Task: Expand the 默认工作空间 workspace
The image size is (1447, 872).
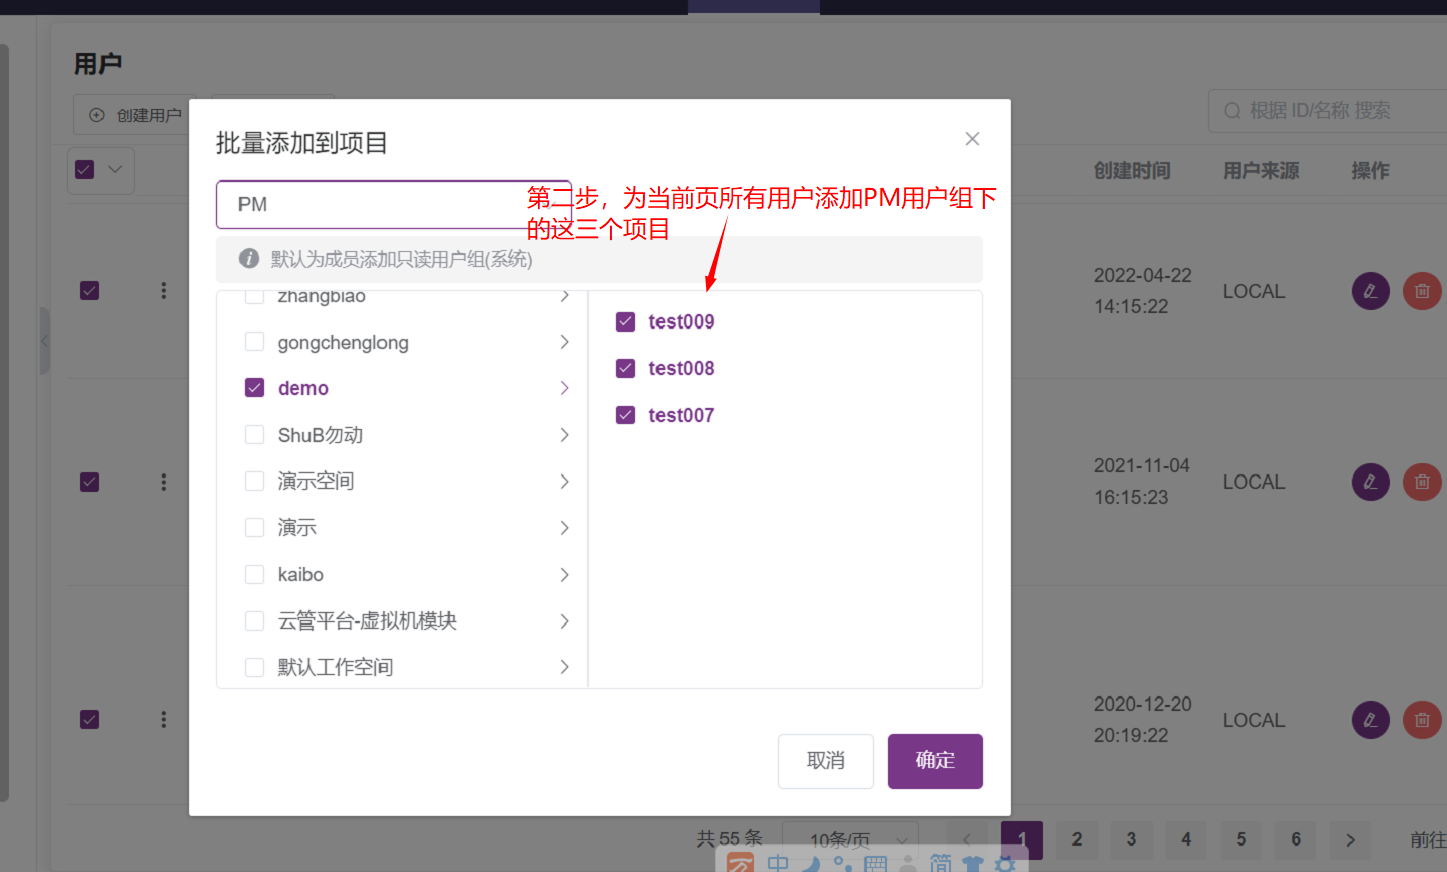Action: (565, 667)
